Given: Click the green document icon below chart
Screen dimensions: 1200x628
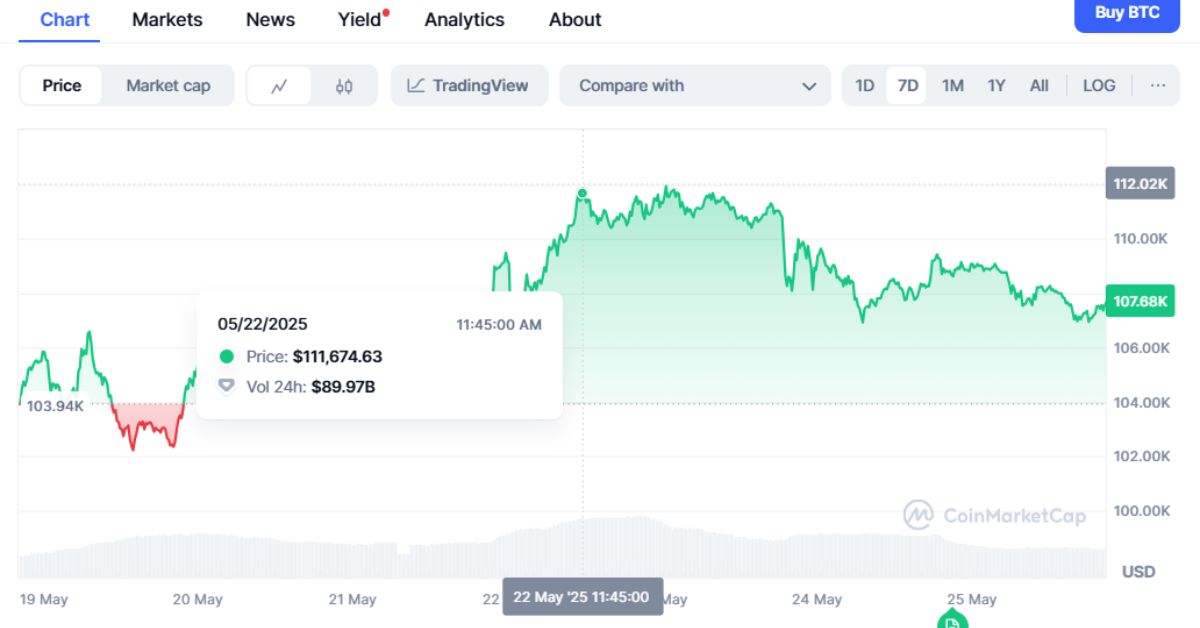Looking at the screenshot, I should click(x=952, y=621).
